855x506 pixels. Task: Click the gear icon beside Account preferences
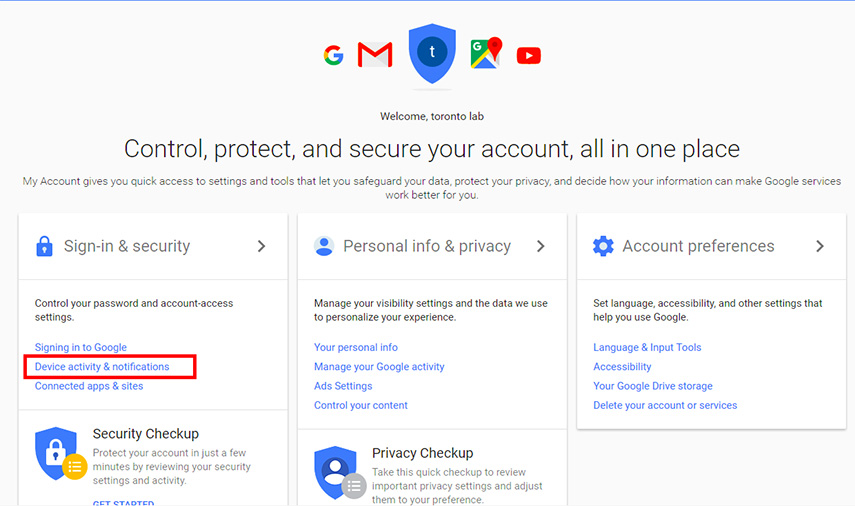(603, 246)
